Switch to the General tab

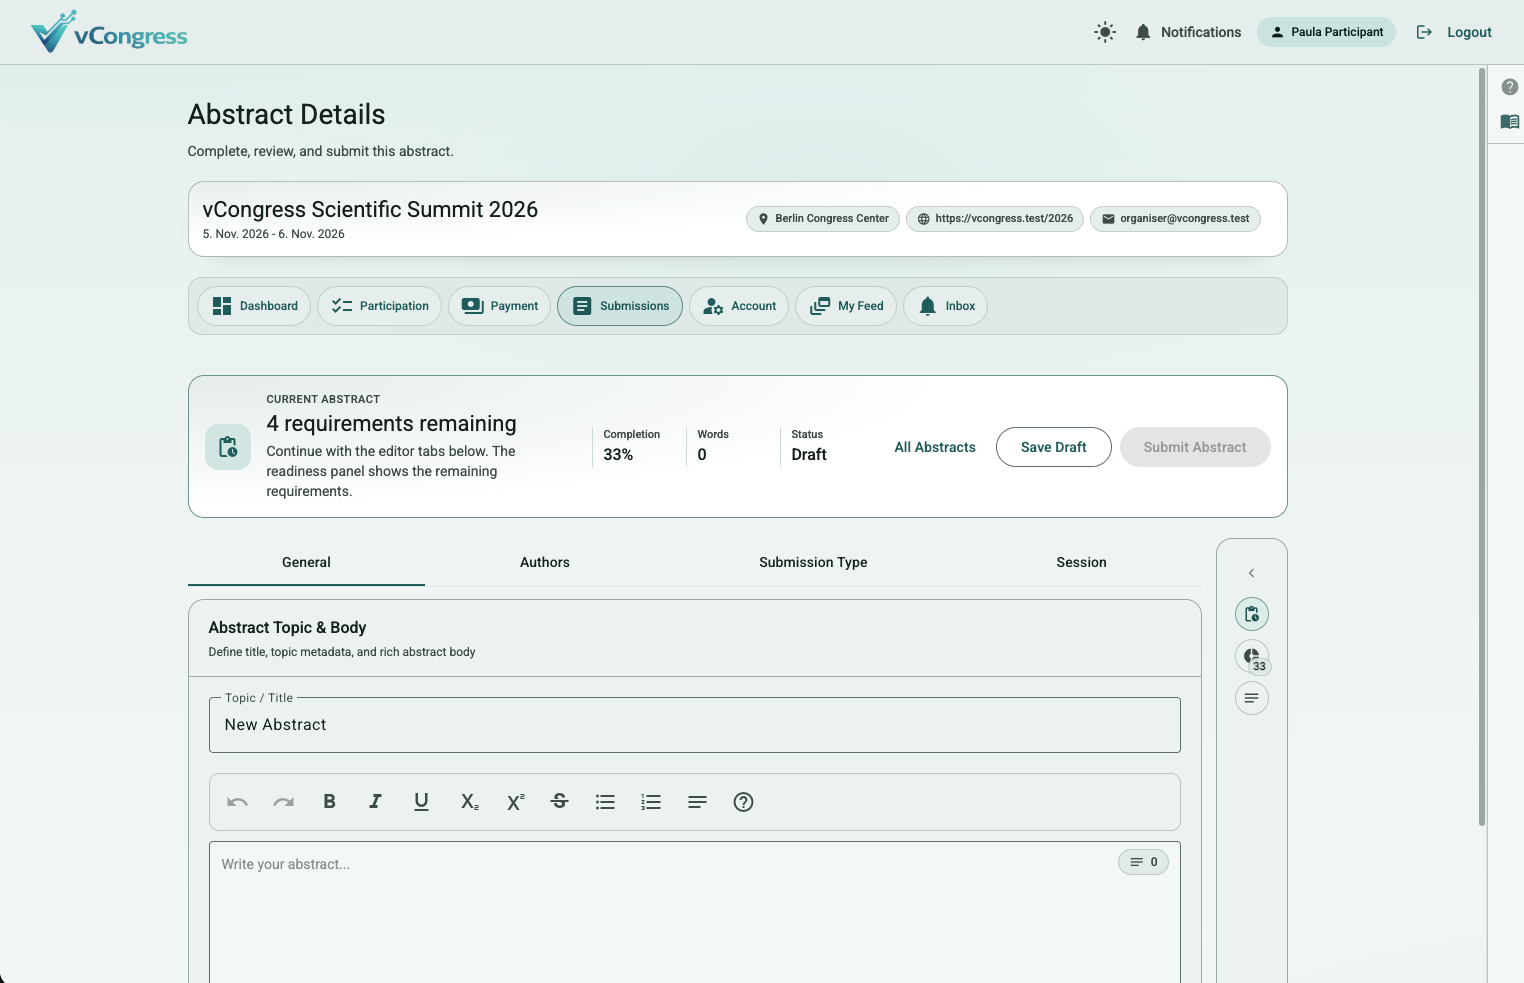[x=306, y=563]
